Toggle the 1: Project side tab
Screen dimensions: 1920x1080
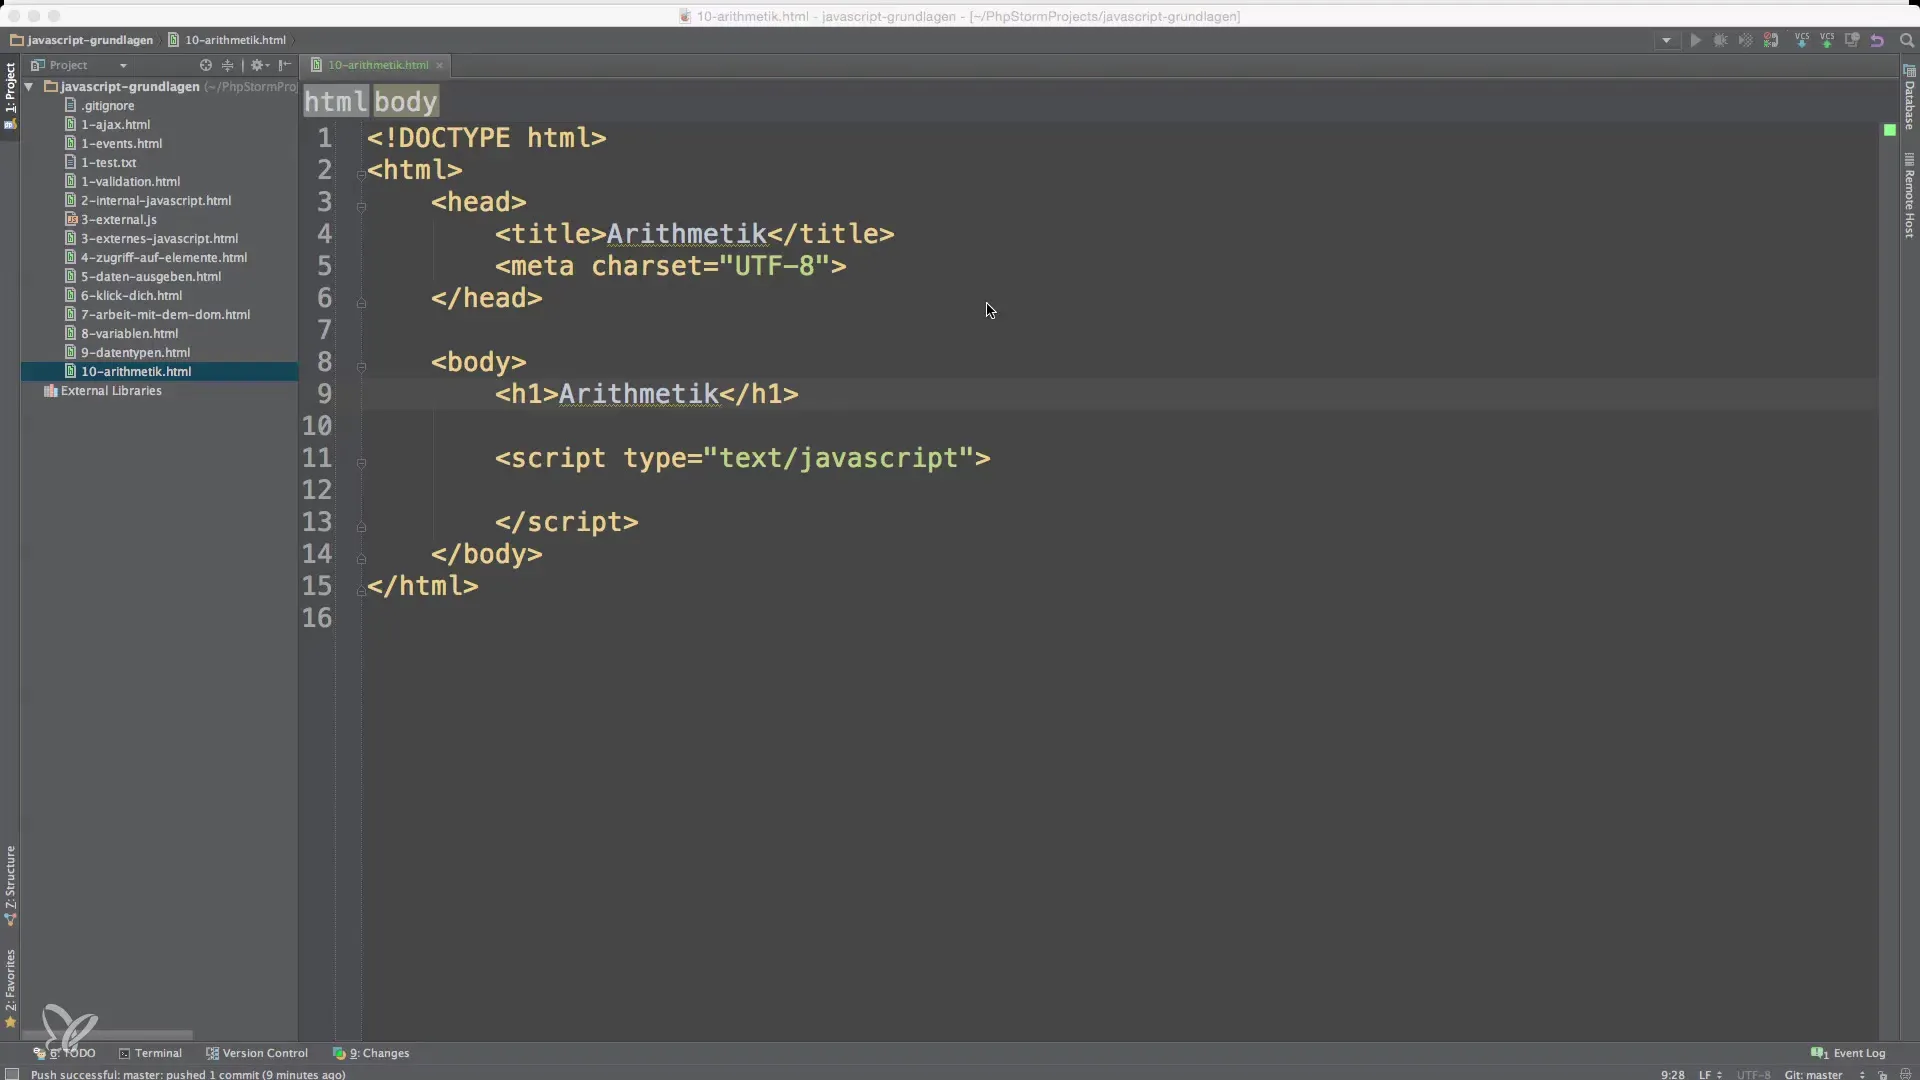pyautogui.click(x=10, y=95)
